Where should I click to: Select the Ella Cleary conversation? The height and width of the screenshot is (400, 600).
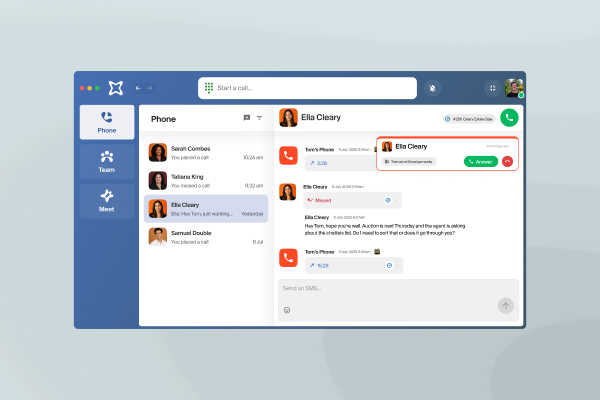(x=206, y=209)
